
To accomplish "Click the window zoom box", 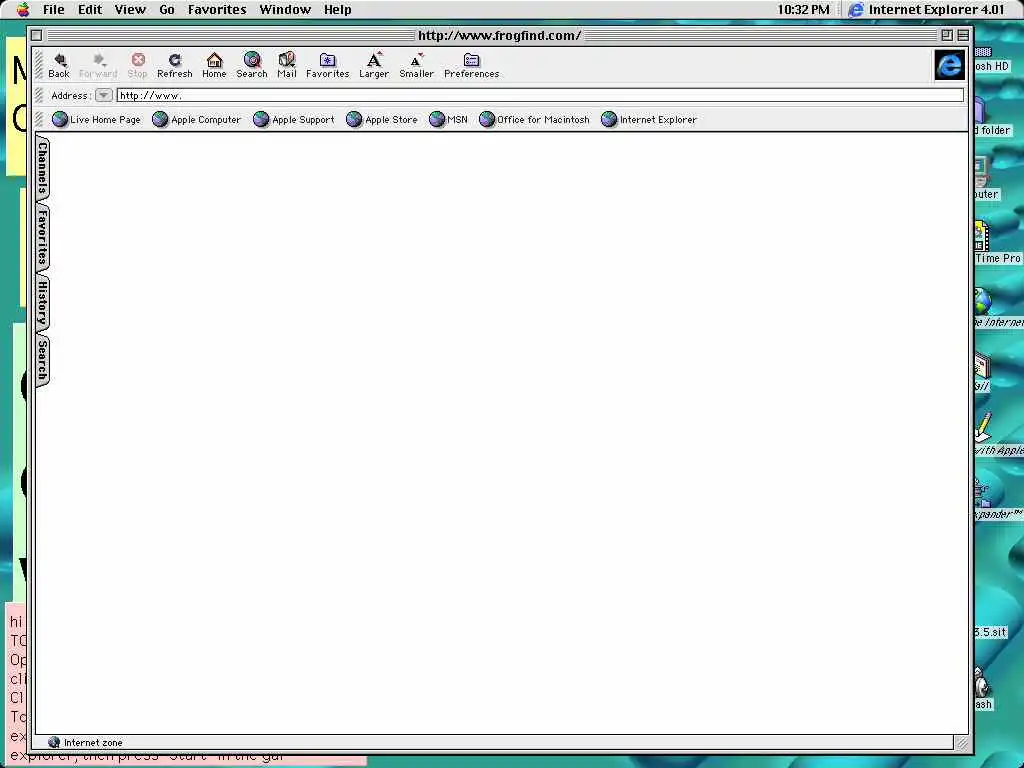I will coord(947,35).
